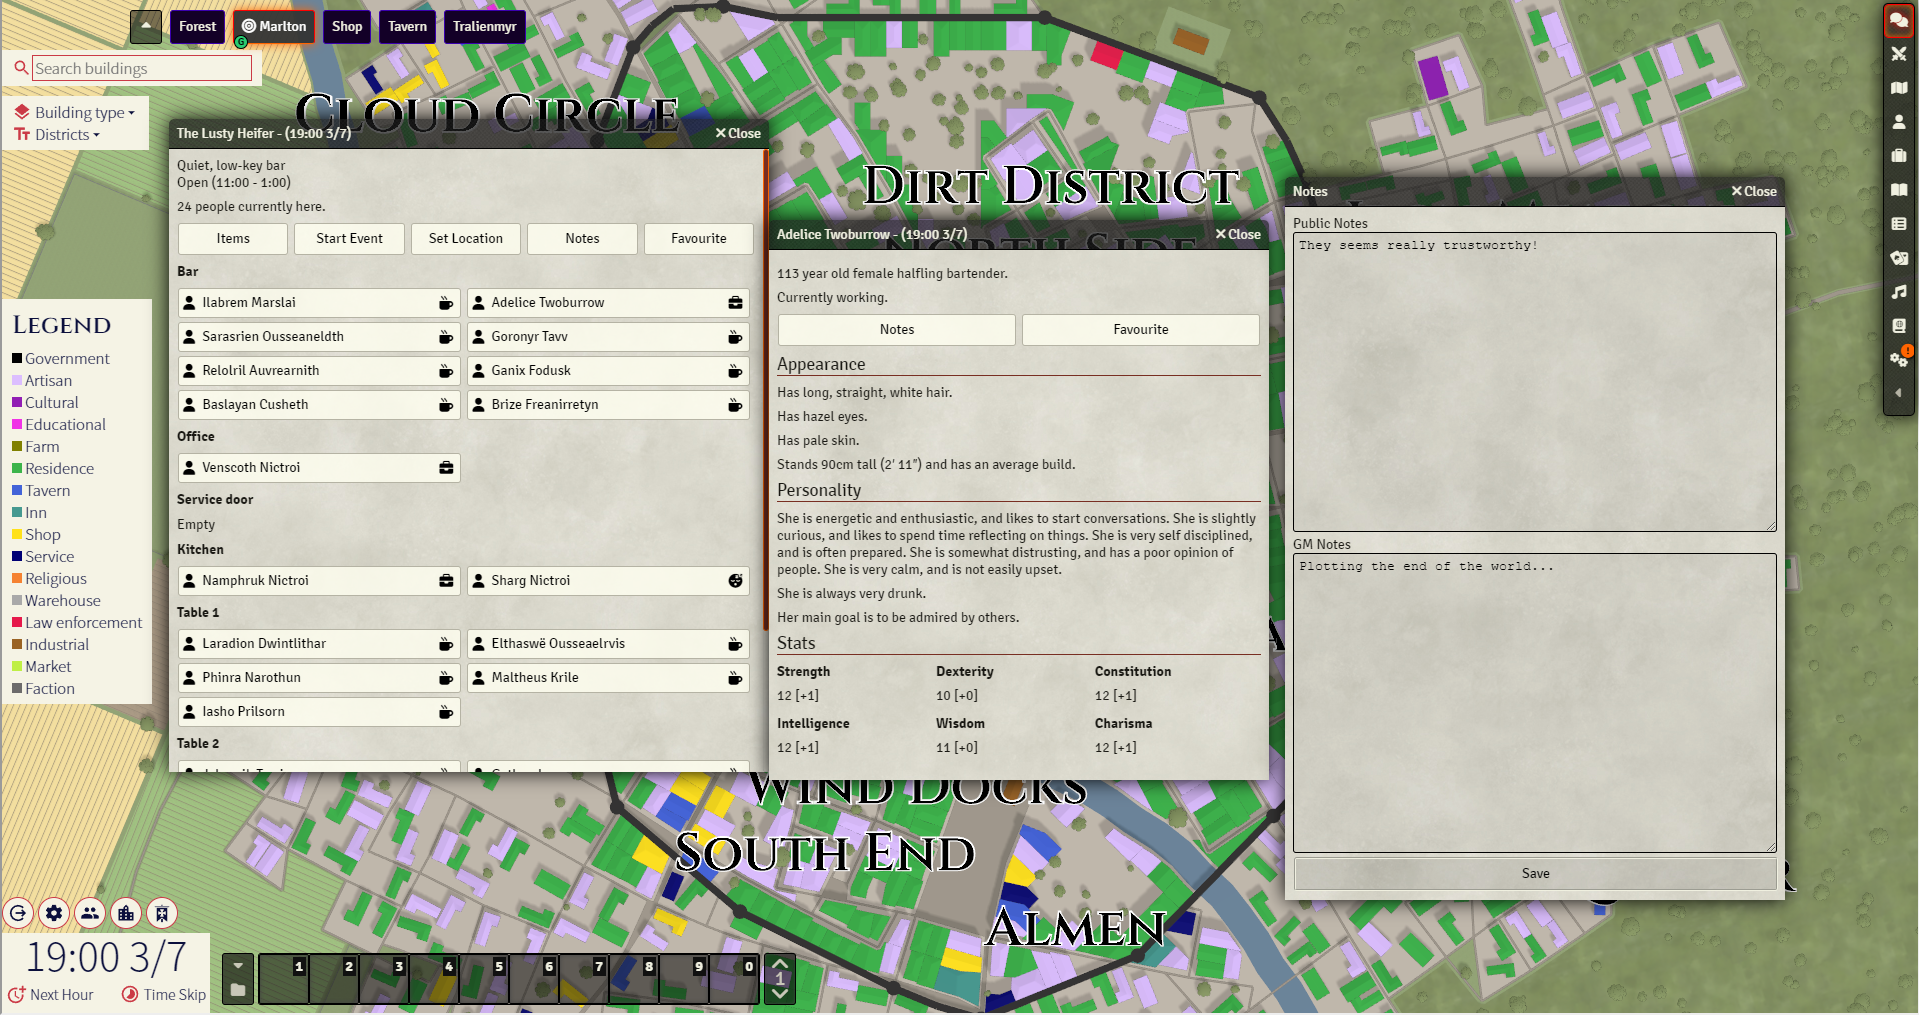Toggle Favourite for The Lusty Heifer
The height and width of the screenshot is (1015, 1919).
pyautogui.click(x=699, y=239)
